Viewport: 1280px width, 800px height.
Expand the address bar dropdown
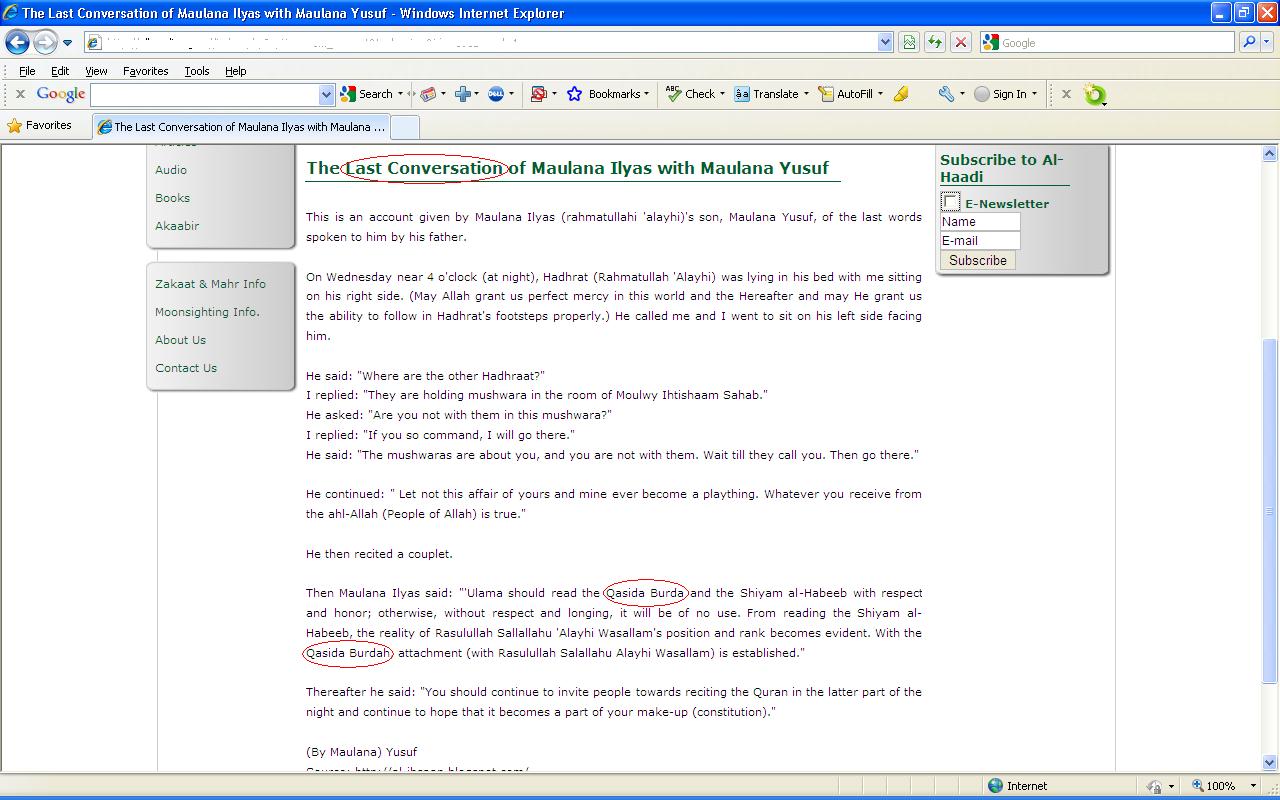(885, 42)
